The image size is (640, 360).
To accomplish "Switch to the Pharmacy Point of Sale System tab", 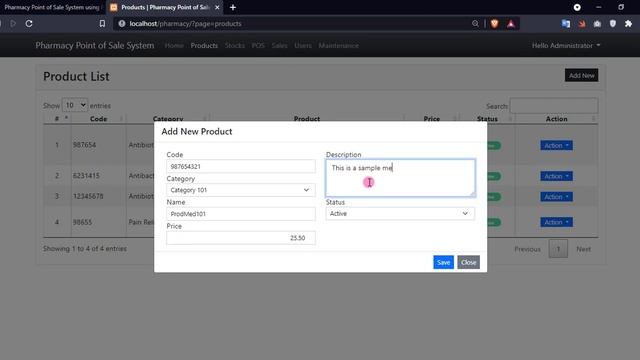I will (x=52, y=7).
